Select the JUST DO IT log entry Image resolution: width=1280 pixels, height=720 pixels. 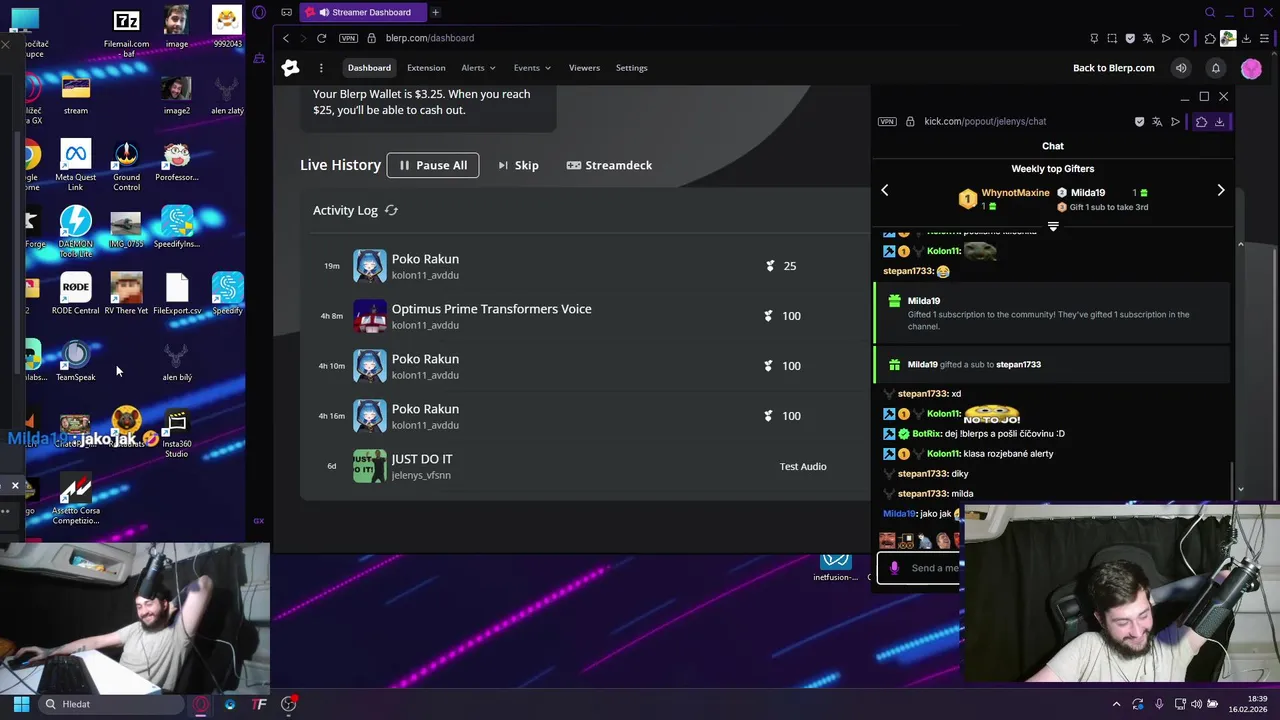[x=585, y=466]
